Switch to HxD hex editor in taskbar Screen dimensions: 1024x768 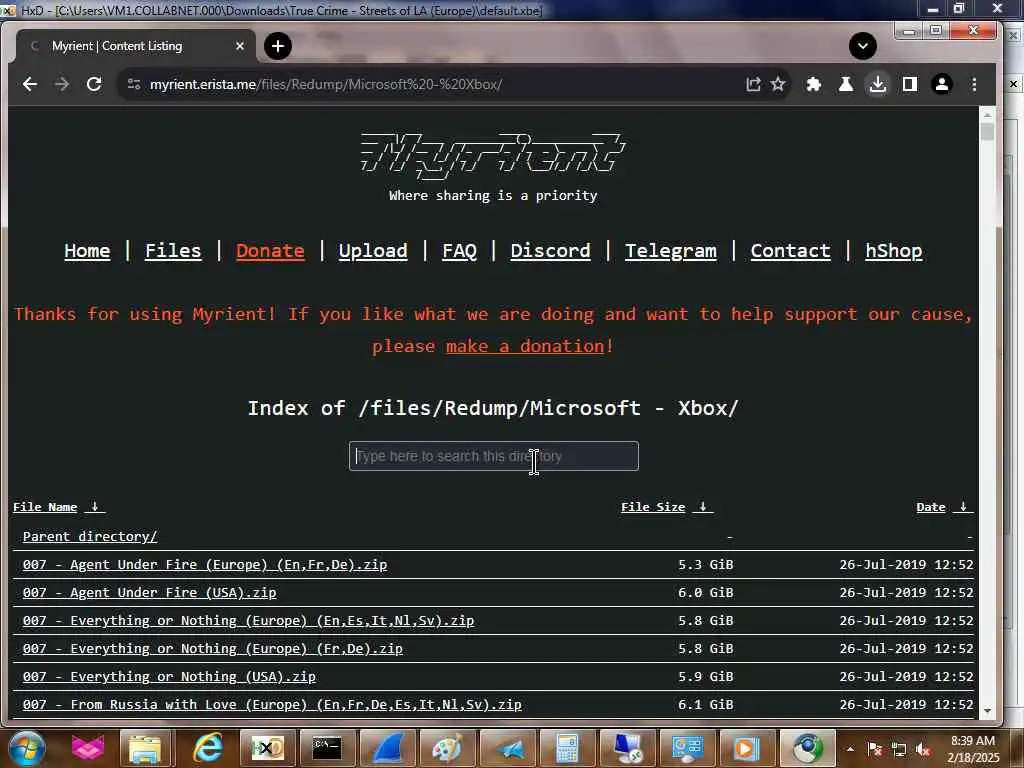coord(268,748)
